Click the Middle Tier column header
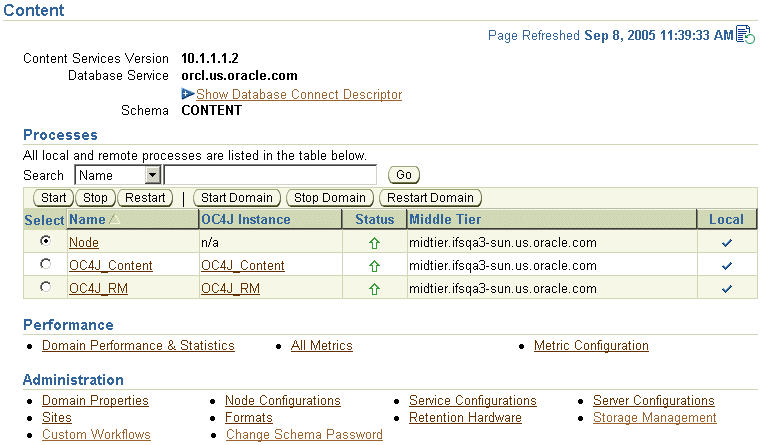762x445 pixels. pyautogui.click(x=445, y=219)
